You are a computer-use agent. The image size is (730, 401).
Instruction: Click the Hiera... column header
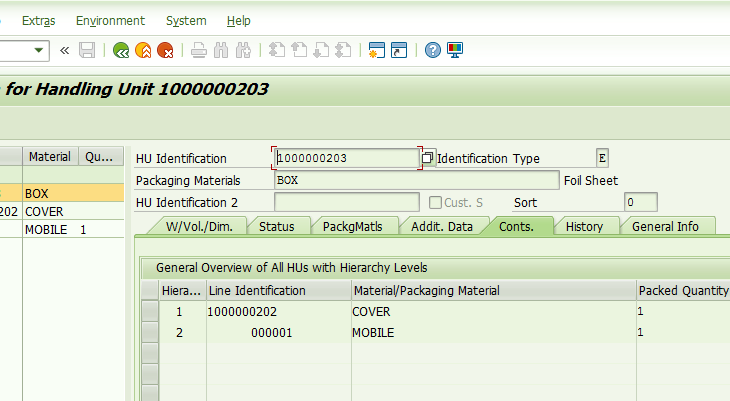(182, 290)
